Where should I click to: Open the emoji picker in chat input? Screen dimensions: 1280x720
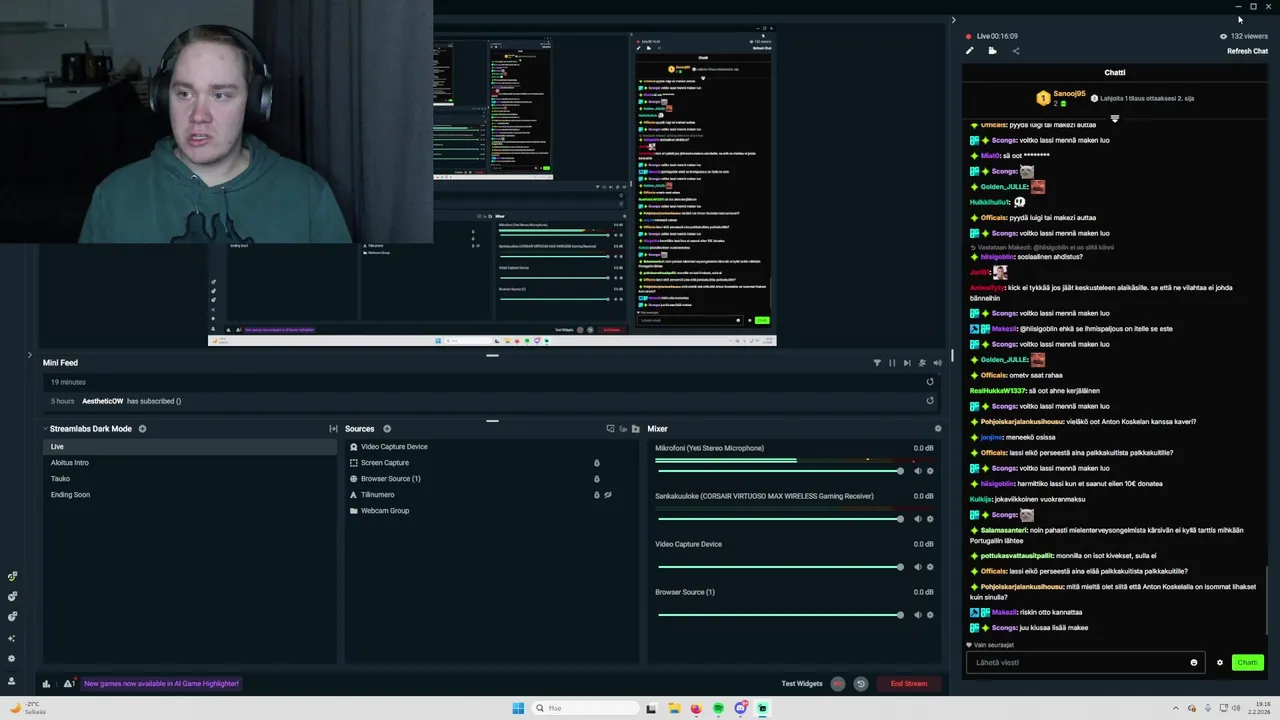coord(1193,662)
